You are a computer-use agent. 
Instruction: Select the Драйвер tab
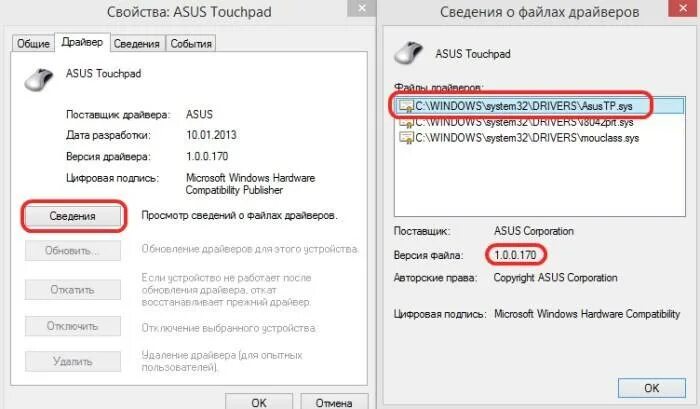(x=82, y=42)
